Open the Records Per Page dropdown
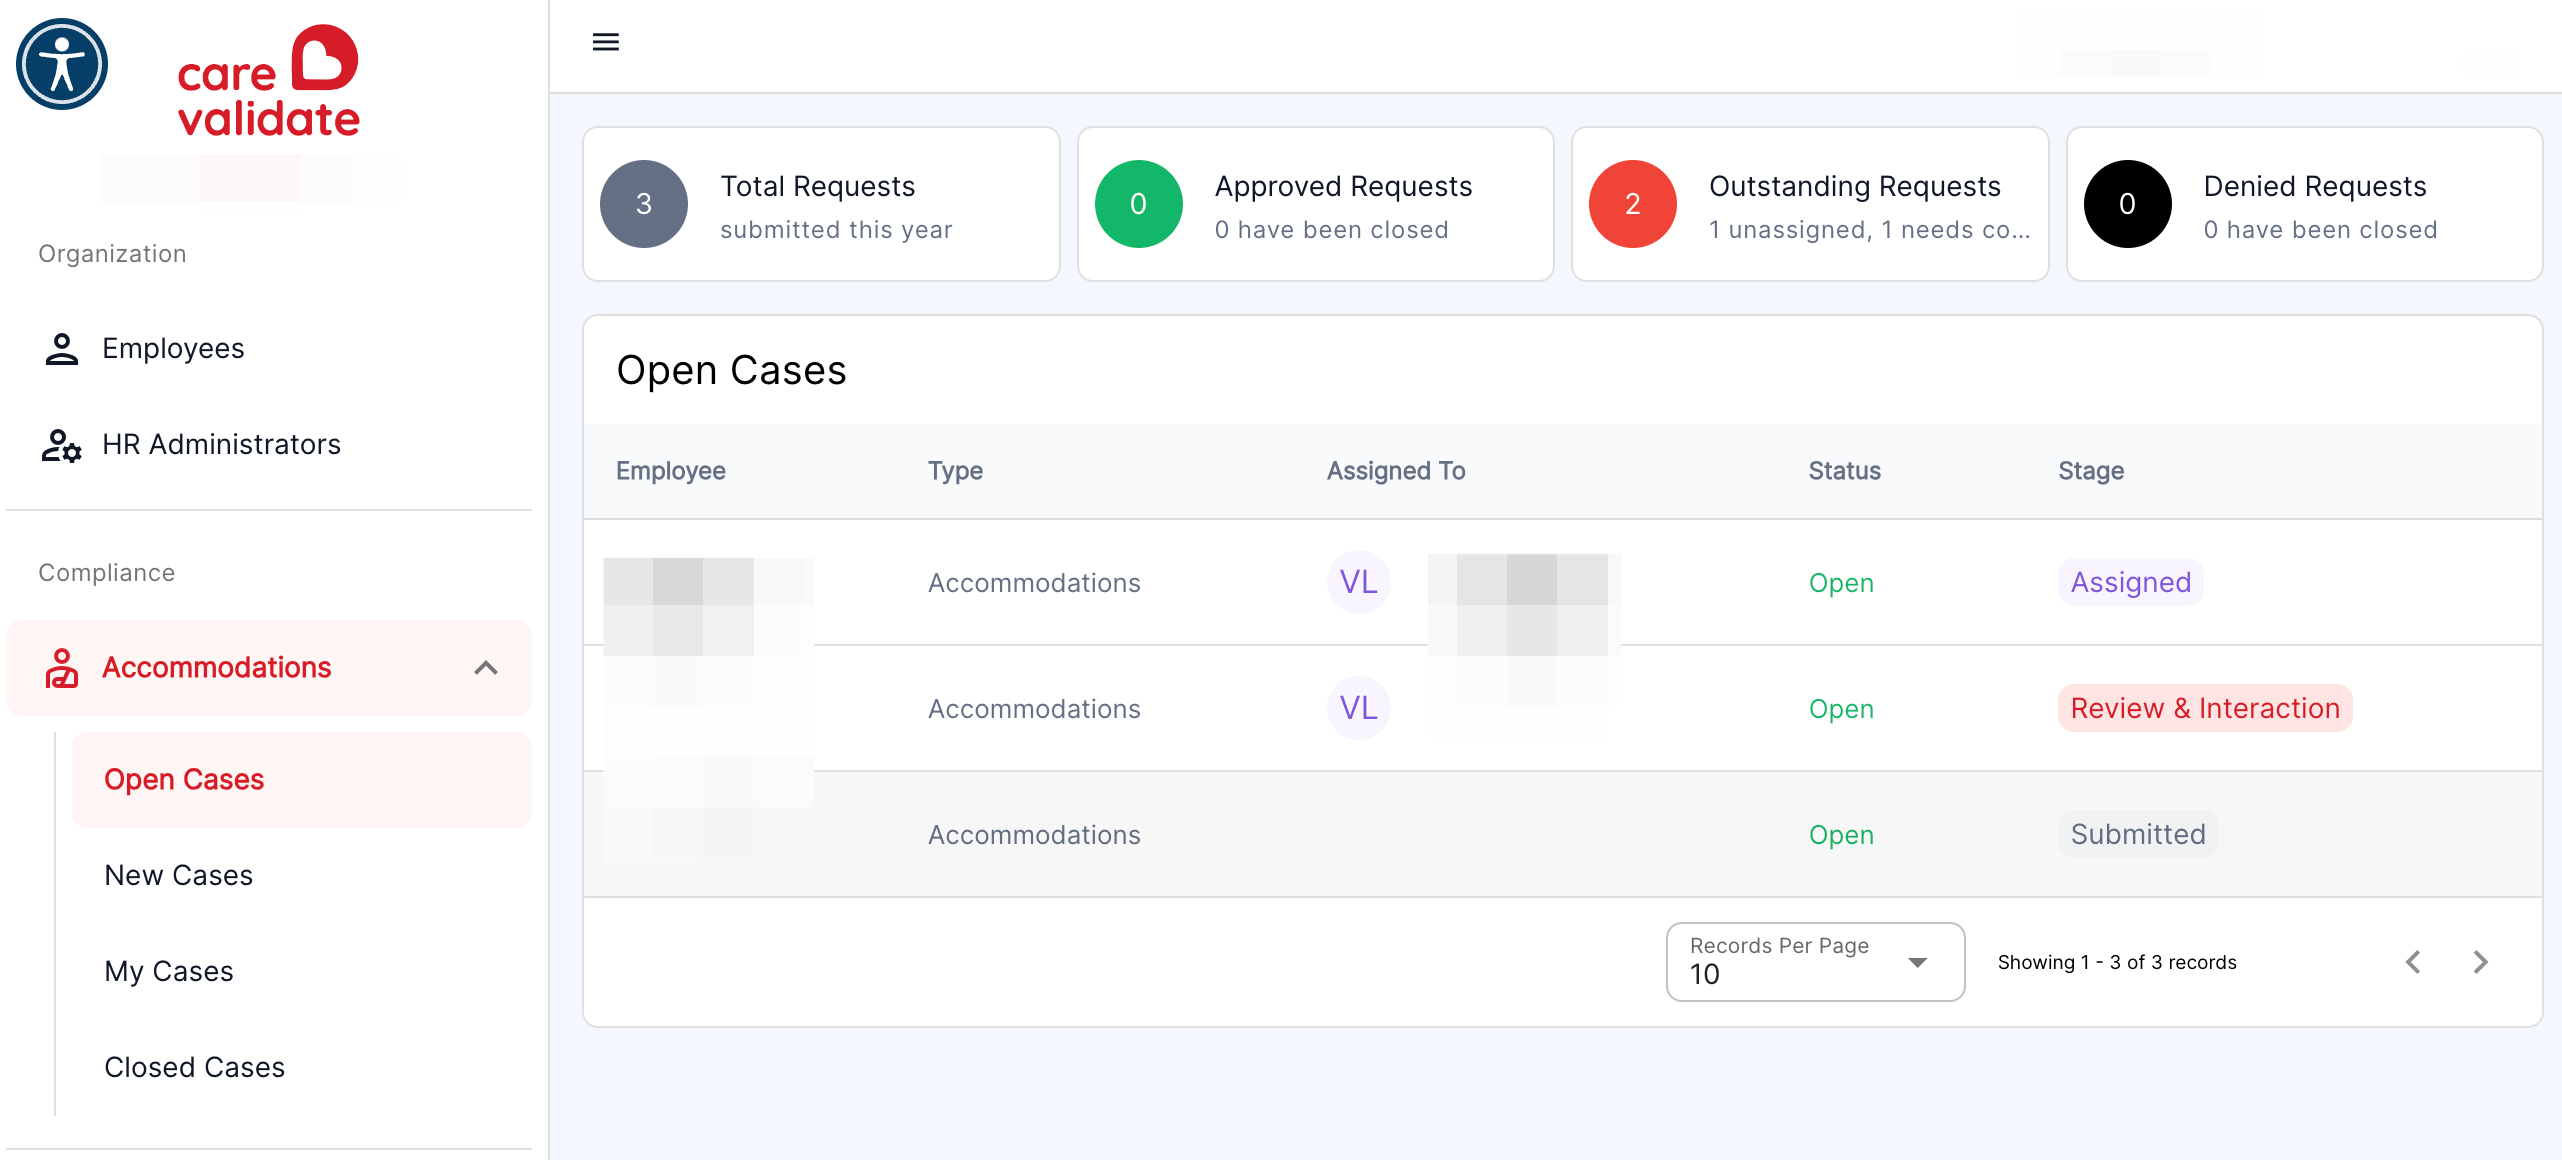Viewport: 2562px width, 1160px height. (x=1815, y=962)
